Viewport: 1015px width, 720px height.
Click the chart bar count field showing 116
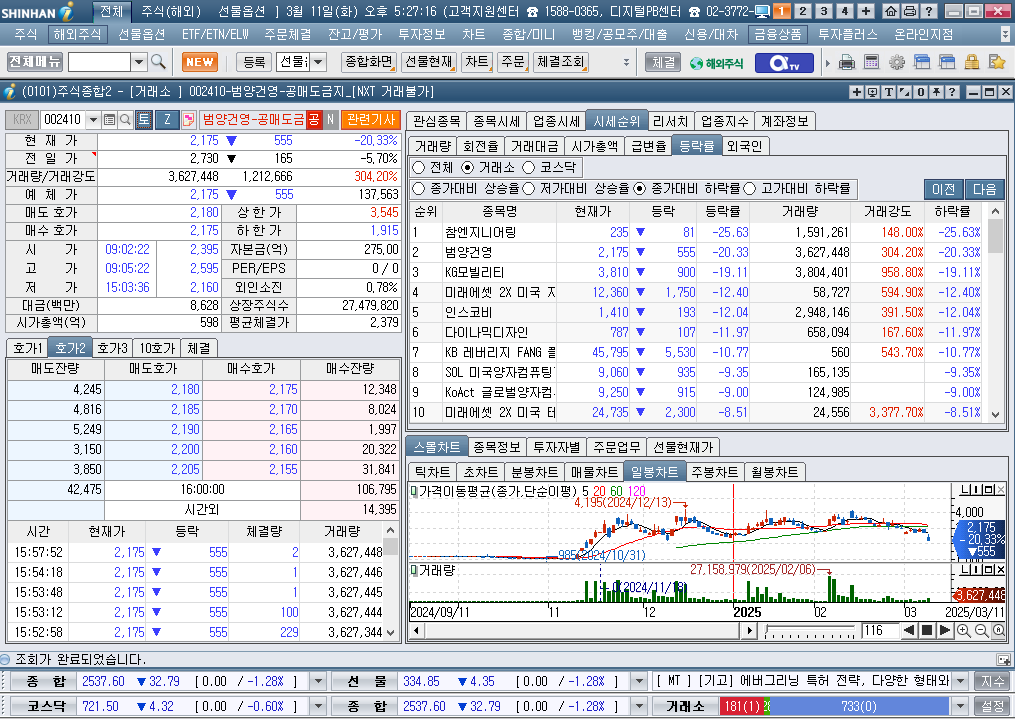(880, 630)
